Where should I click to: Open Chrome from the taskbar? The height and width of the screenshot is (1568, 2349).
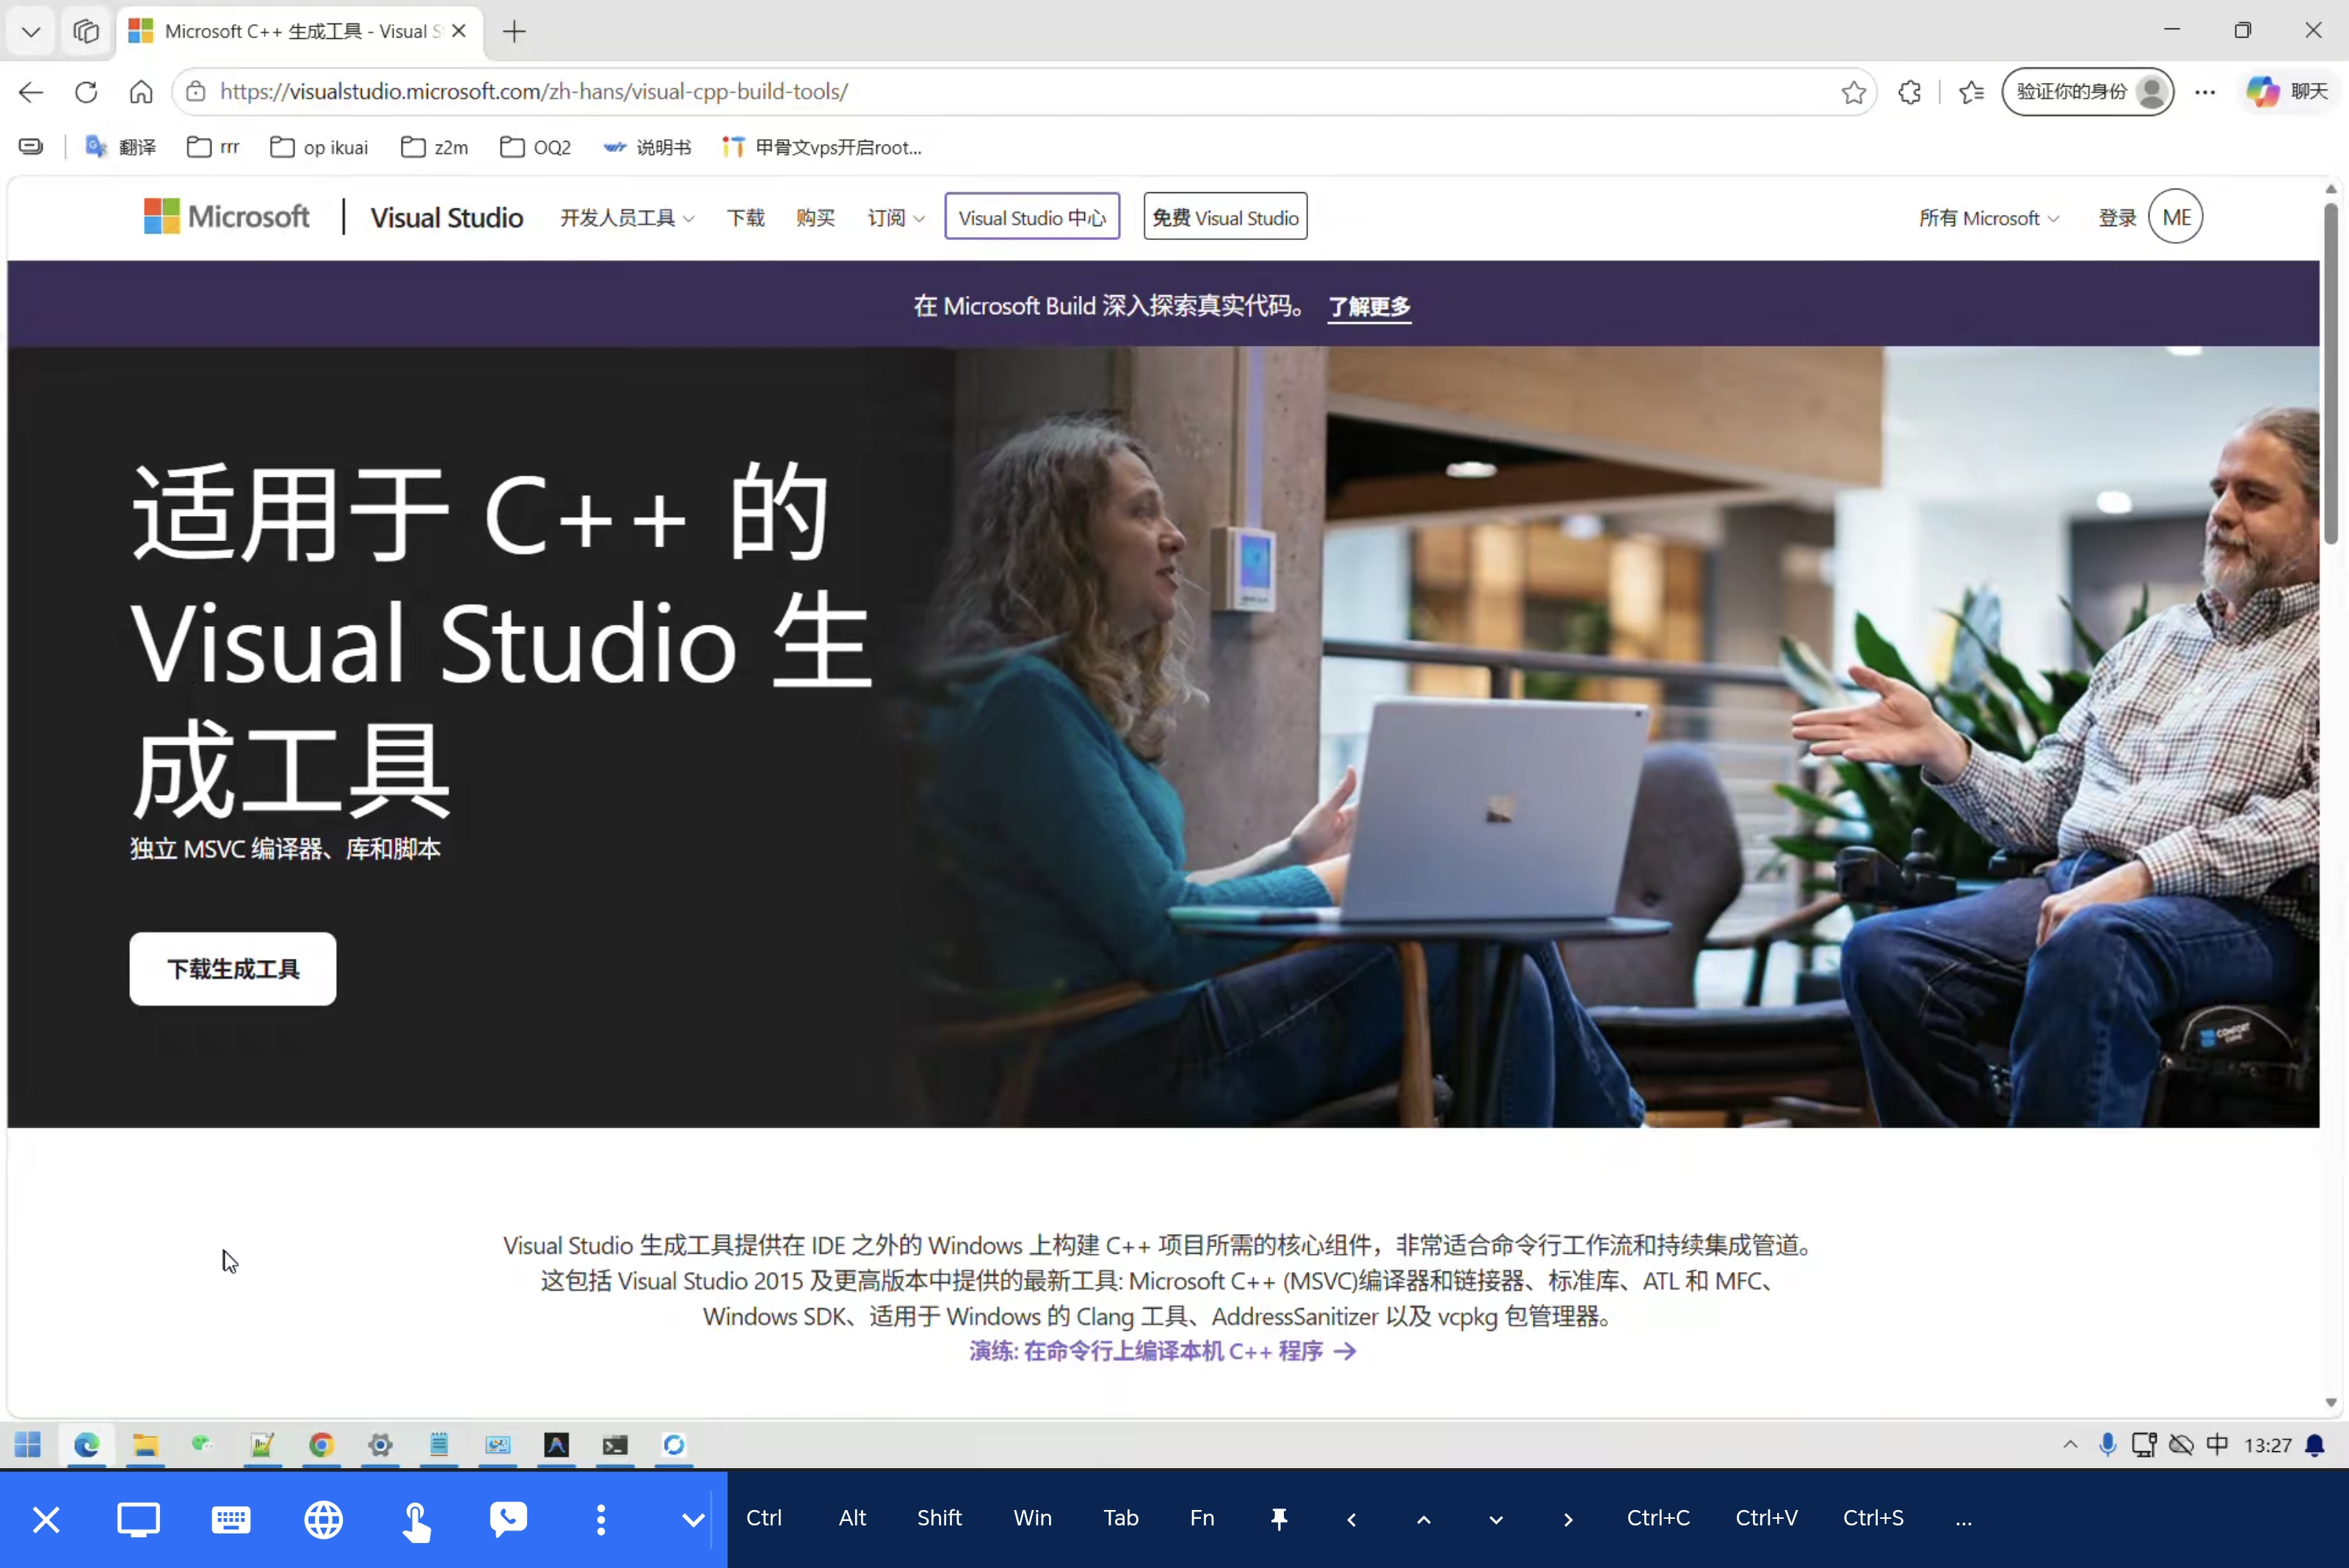point(321,1445)
